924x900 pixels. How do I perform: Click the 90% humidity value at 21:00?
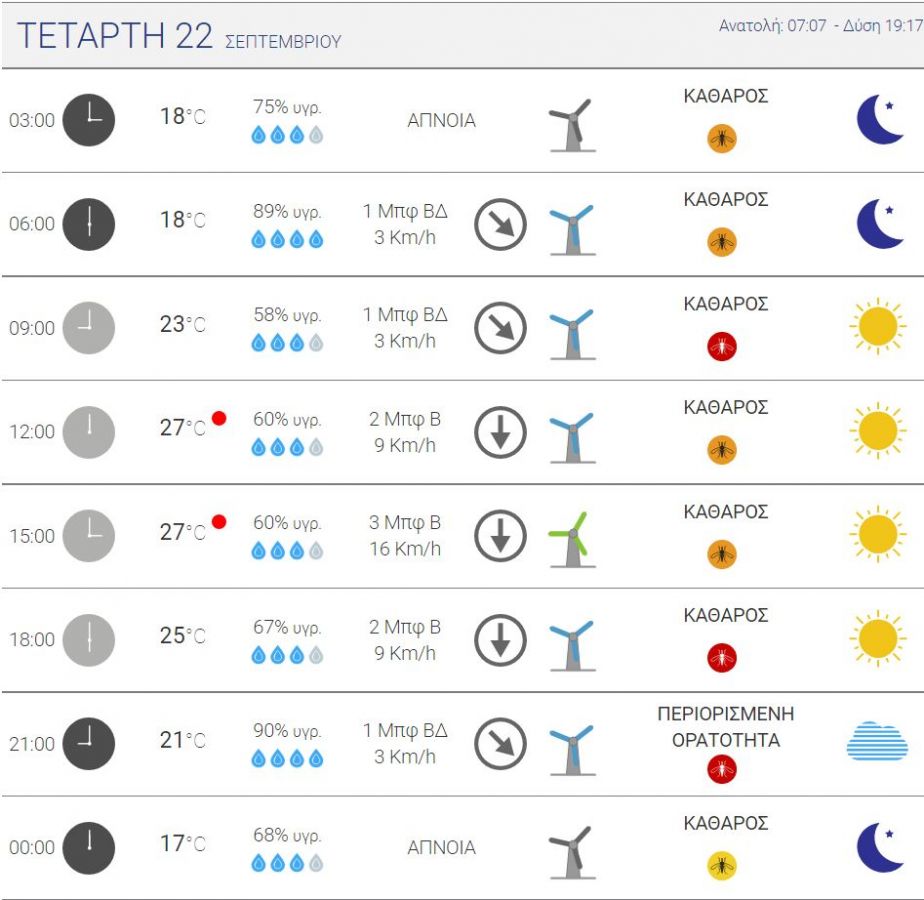[x=287, y=731]
